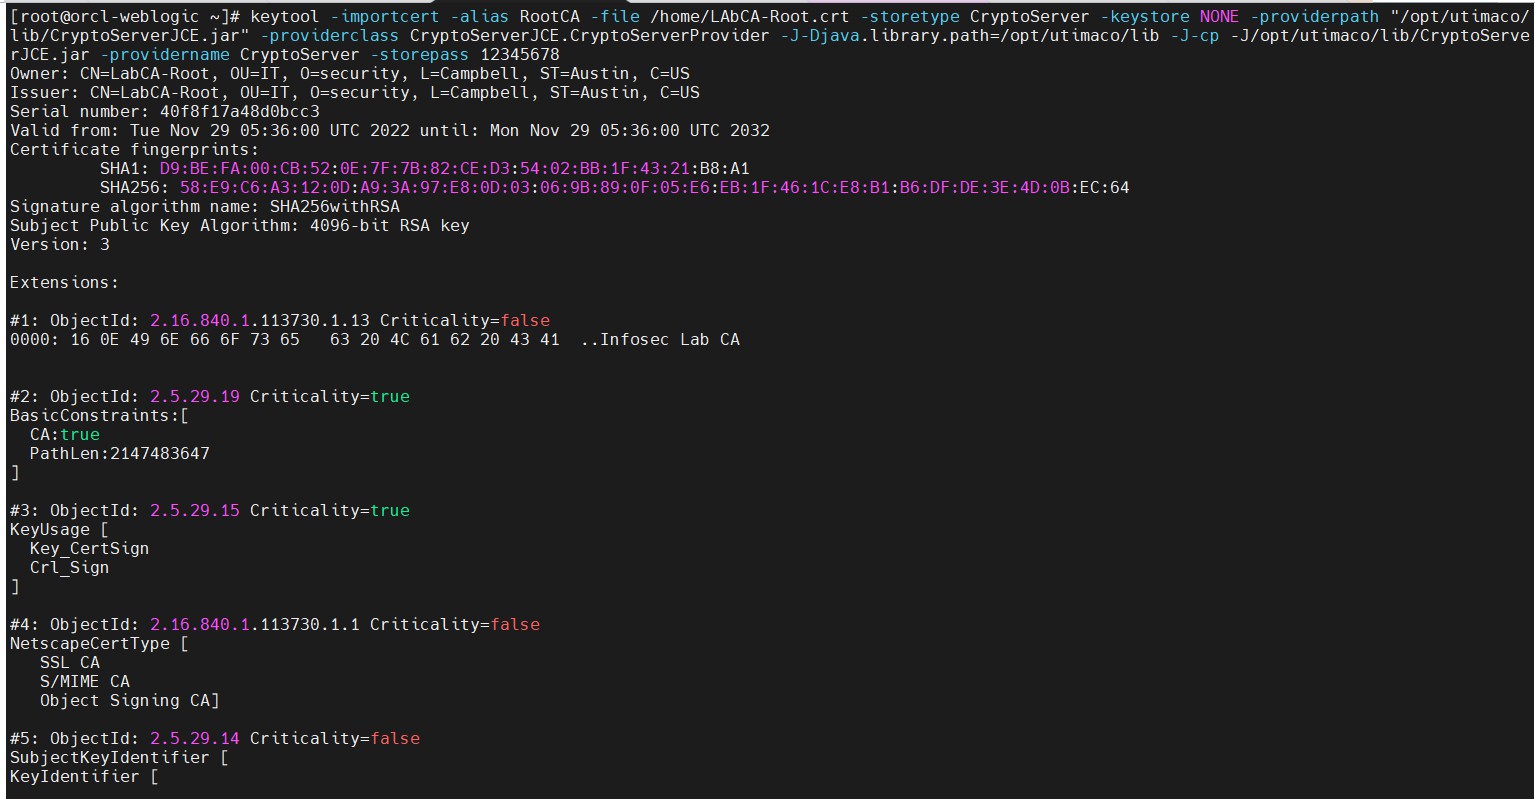The image size is (1535, 799).
Task: Click the SHA1 fingerprint value
Action: 455,169
